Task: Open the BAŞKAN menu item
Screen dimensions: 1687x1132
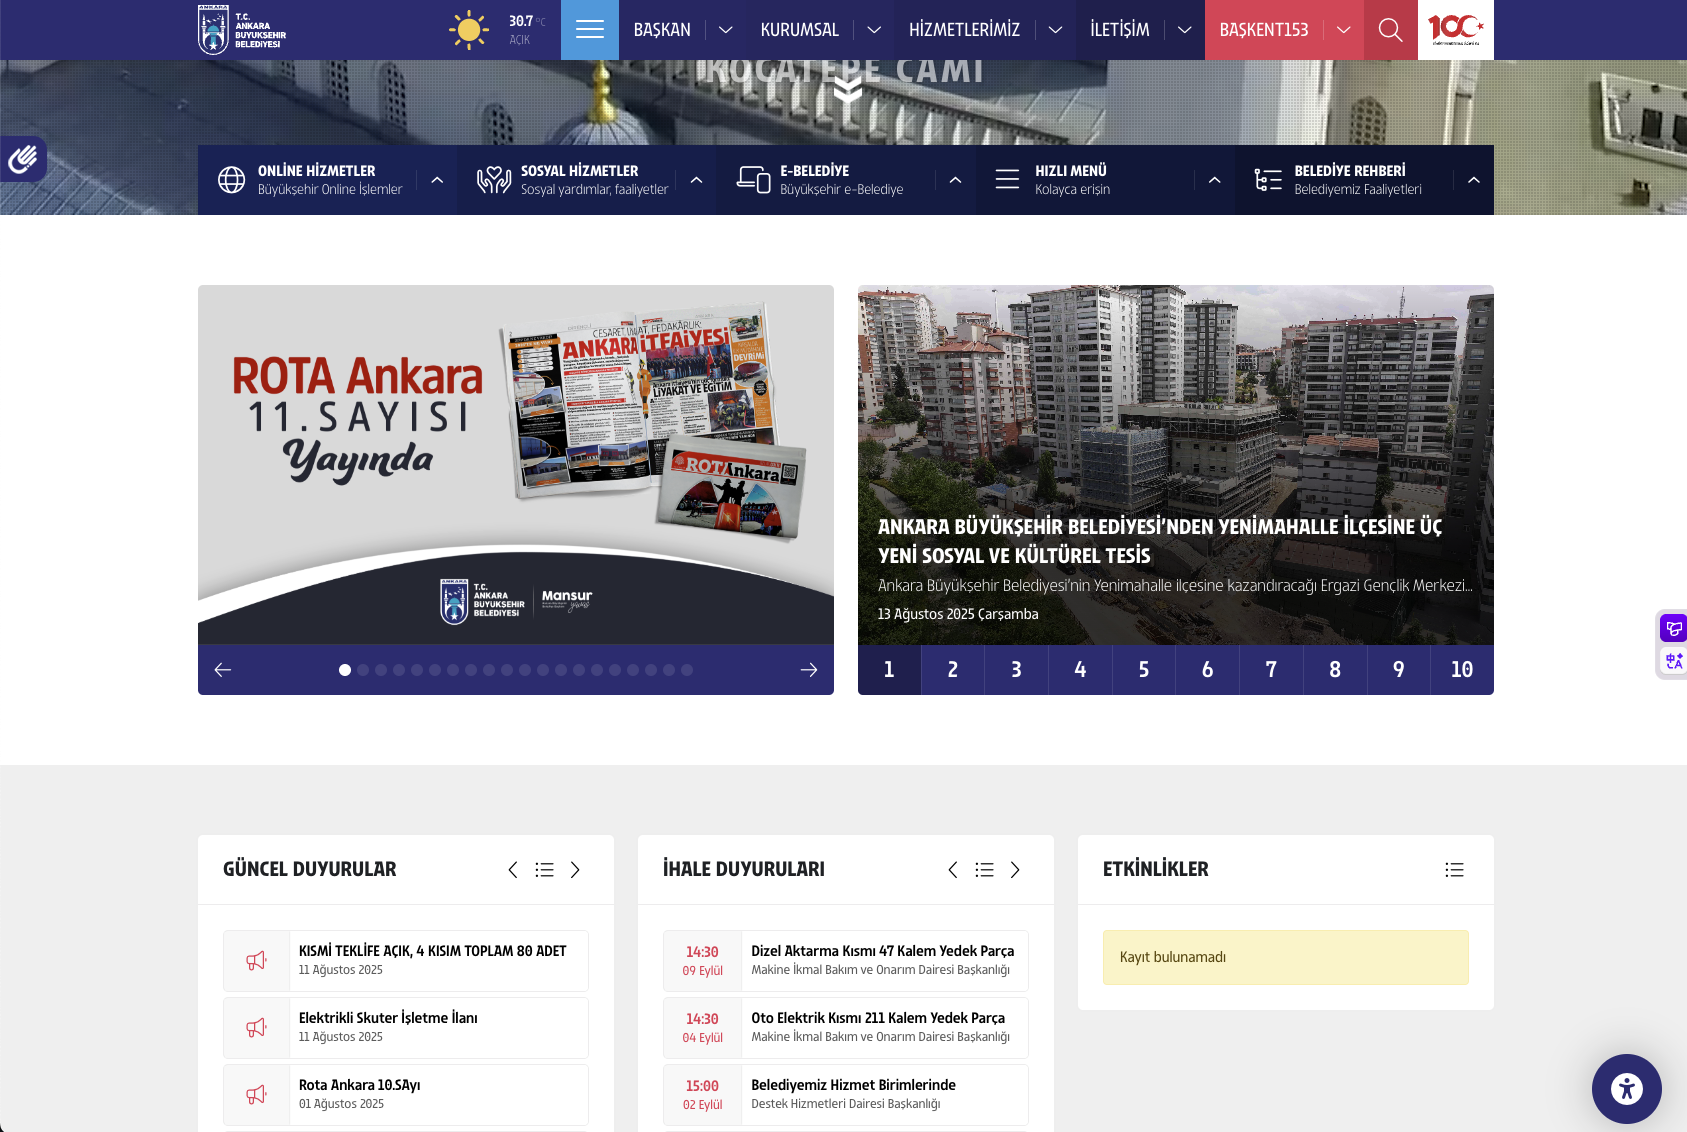Action: click(x=662, y=30)
